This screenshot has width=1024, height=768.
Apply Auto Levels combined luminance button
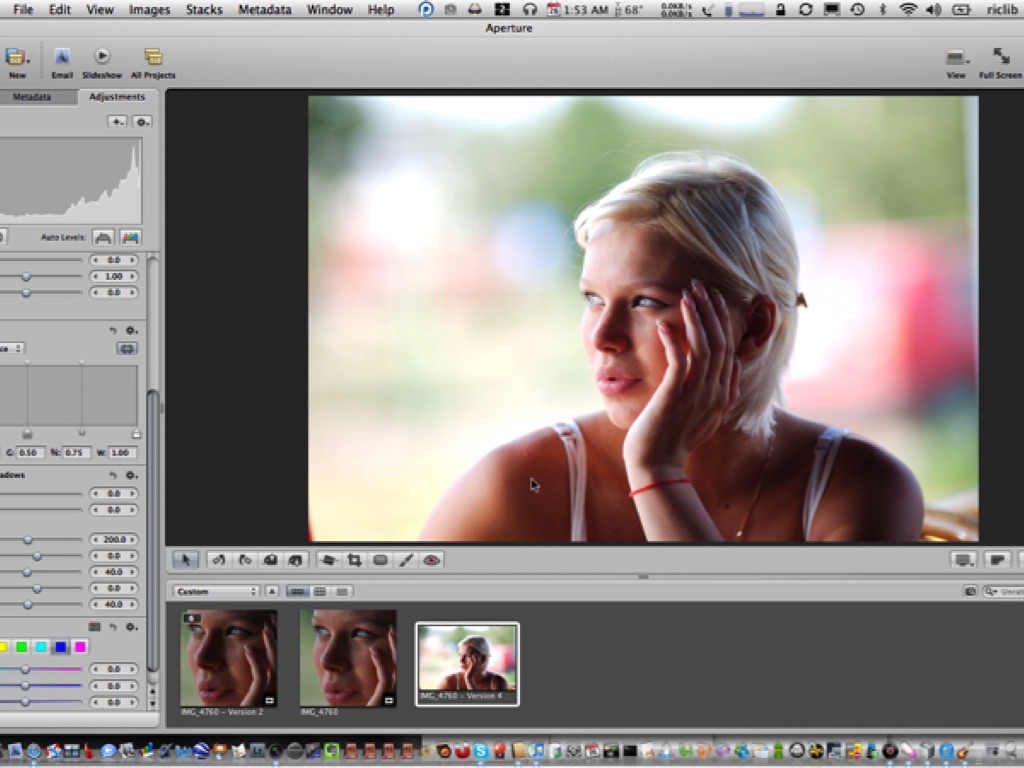103,237
